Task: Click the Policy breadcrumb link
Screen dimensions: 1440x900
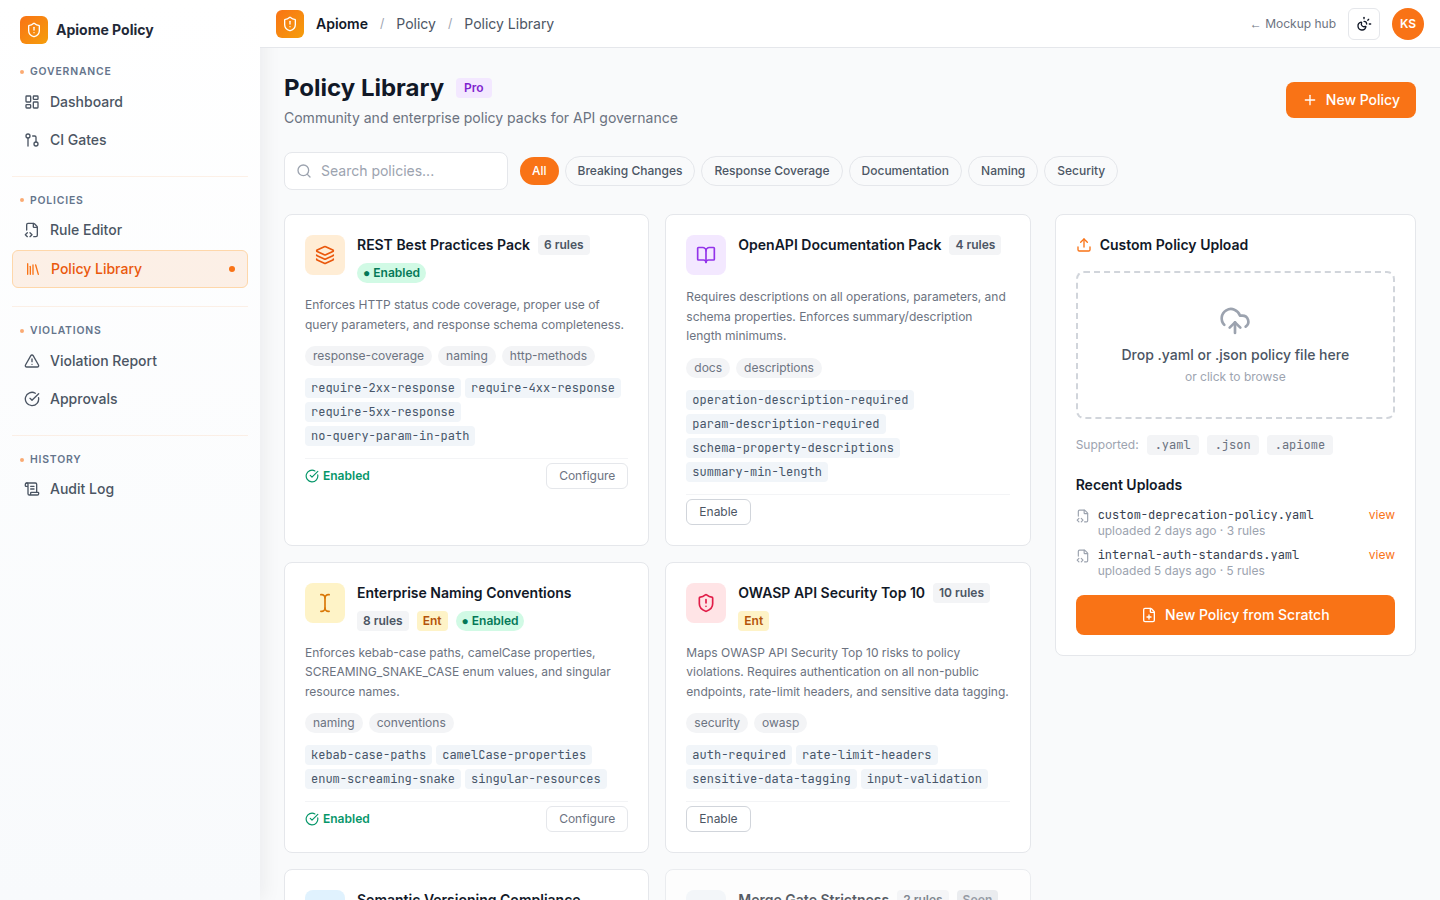Action: [x=416, y=24]
